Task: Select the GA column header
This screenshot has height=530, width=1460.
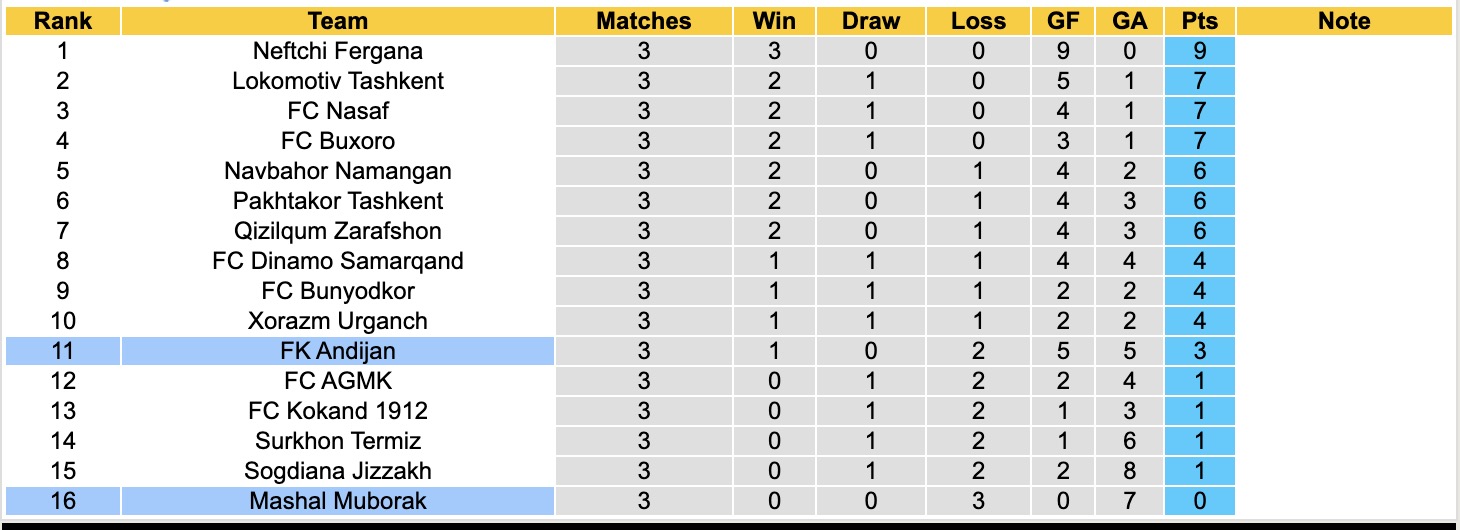Action: click(x=1129, y=21)
